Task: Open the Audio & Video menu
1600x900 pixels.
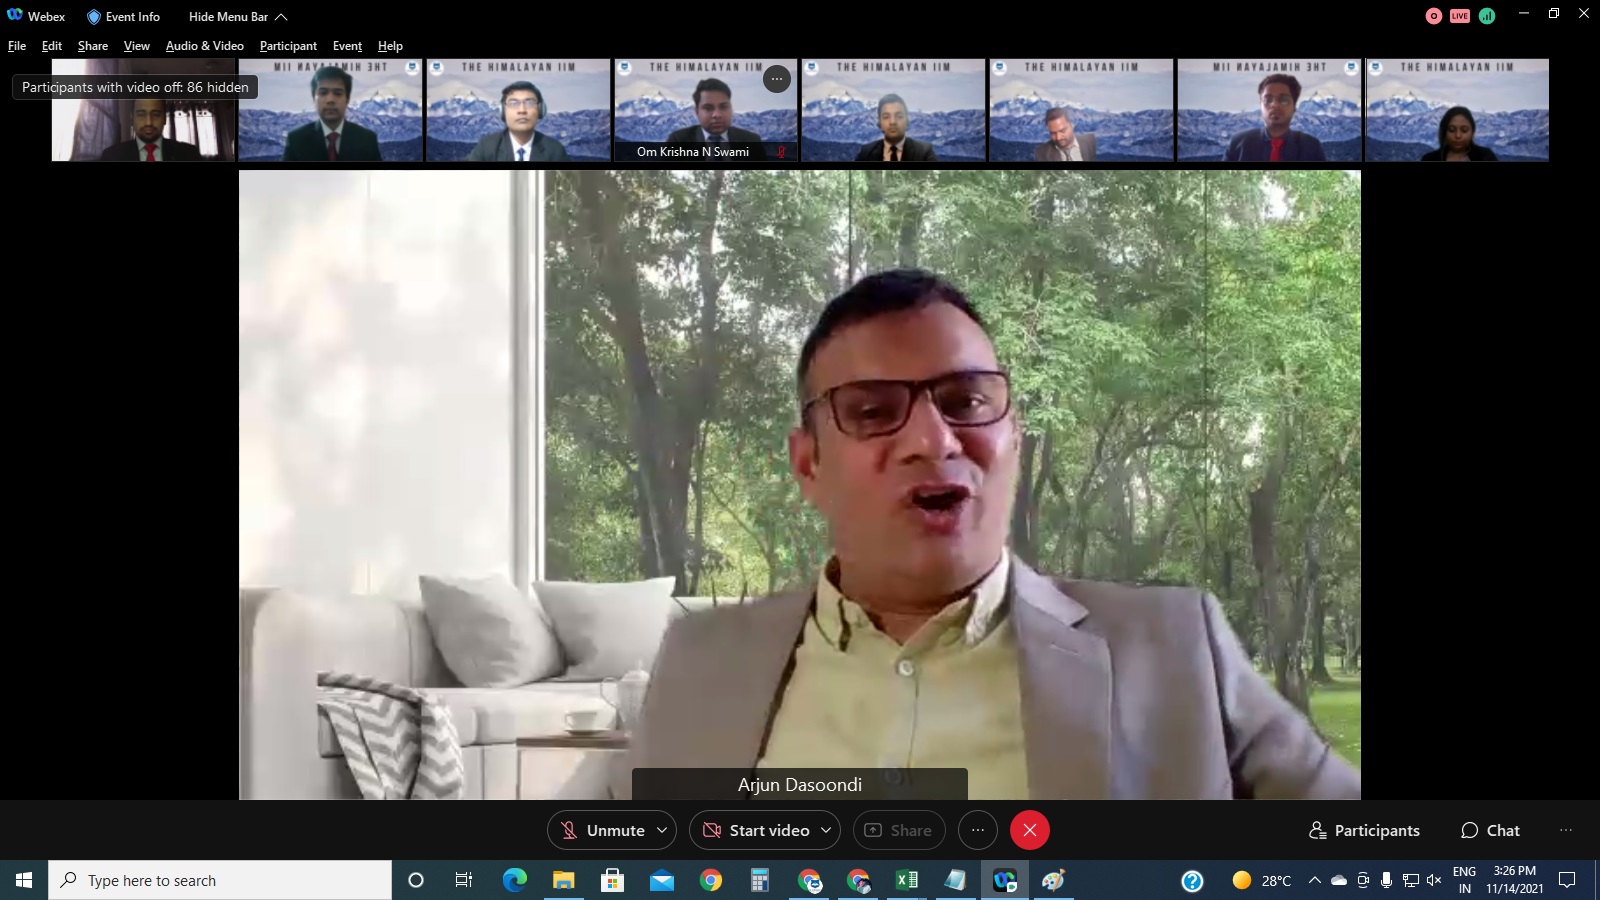Action: 205,46
